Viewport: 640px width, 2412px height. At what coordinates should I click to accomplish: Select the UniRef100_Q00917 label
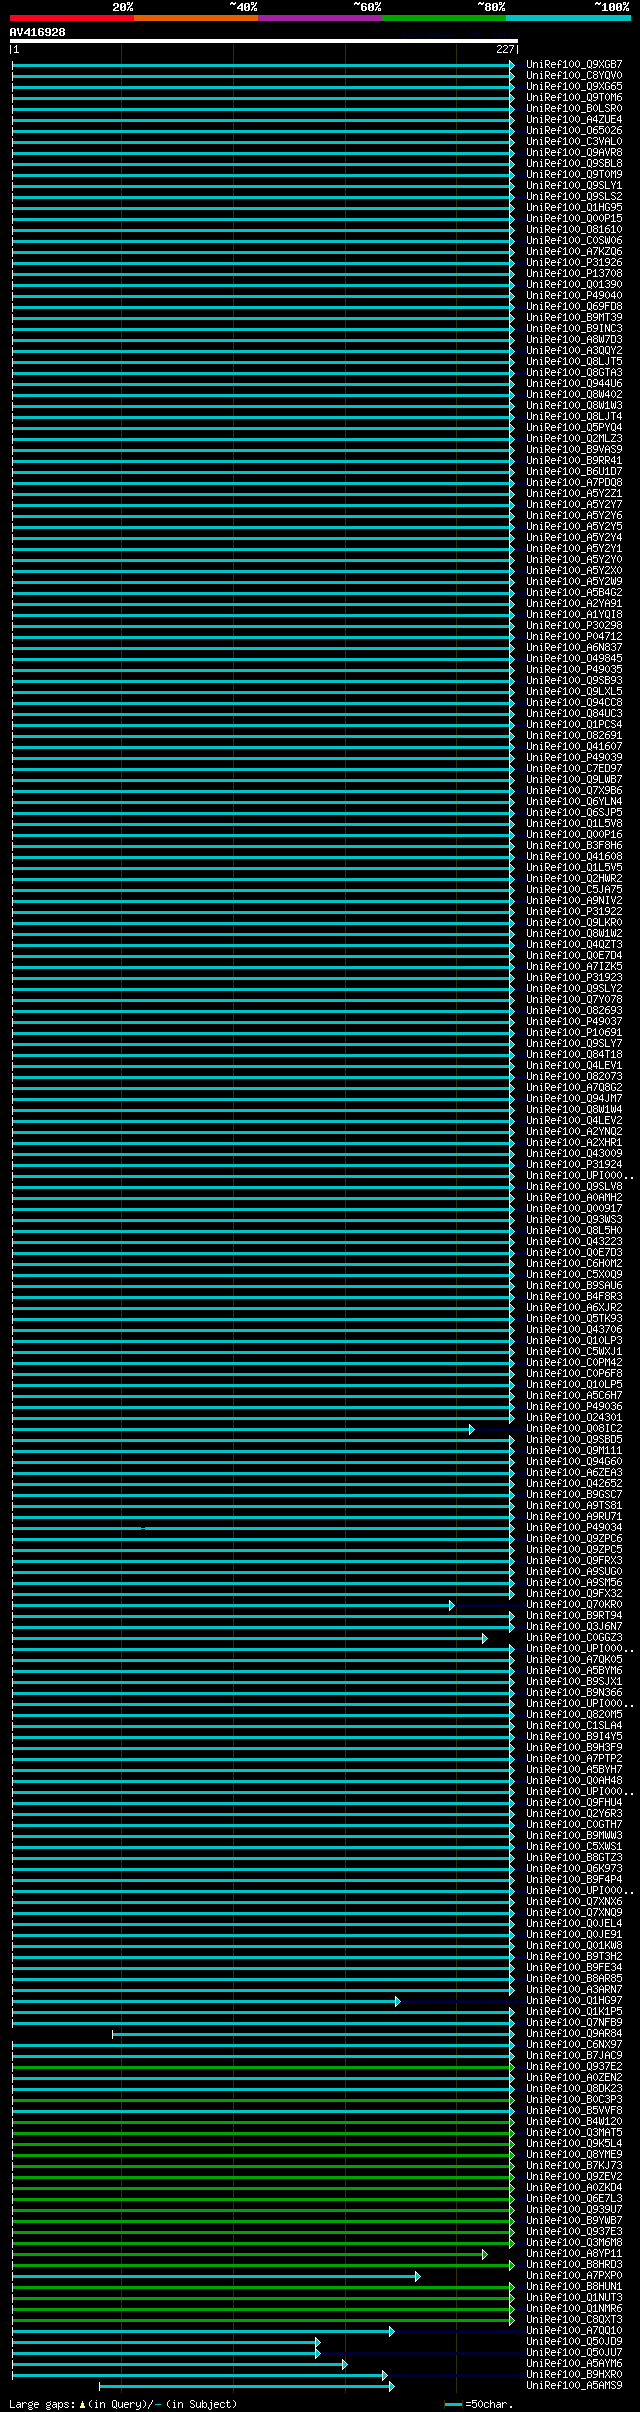click(574, 1209)
